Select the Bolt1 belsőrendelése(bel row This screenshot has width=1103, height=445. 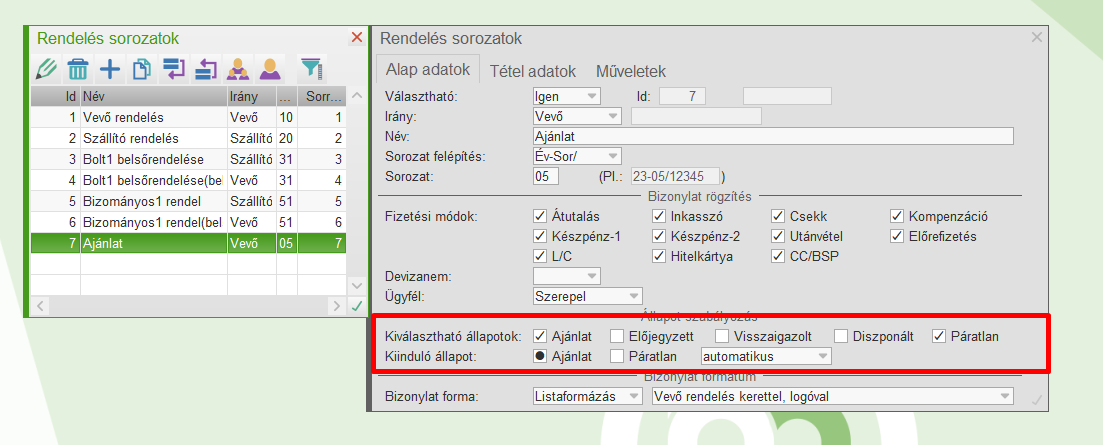pos(189,180)
